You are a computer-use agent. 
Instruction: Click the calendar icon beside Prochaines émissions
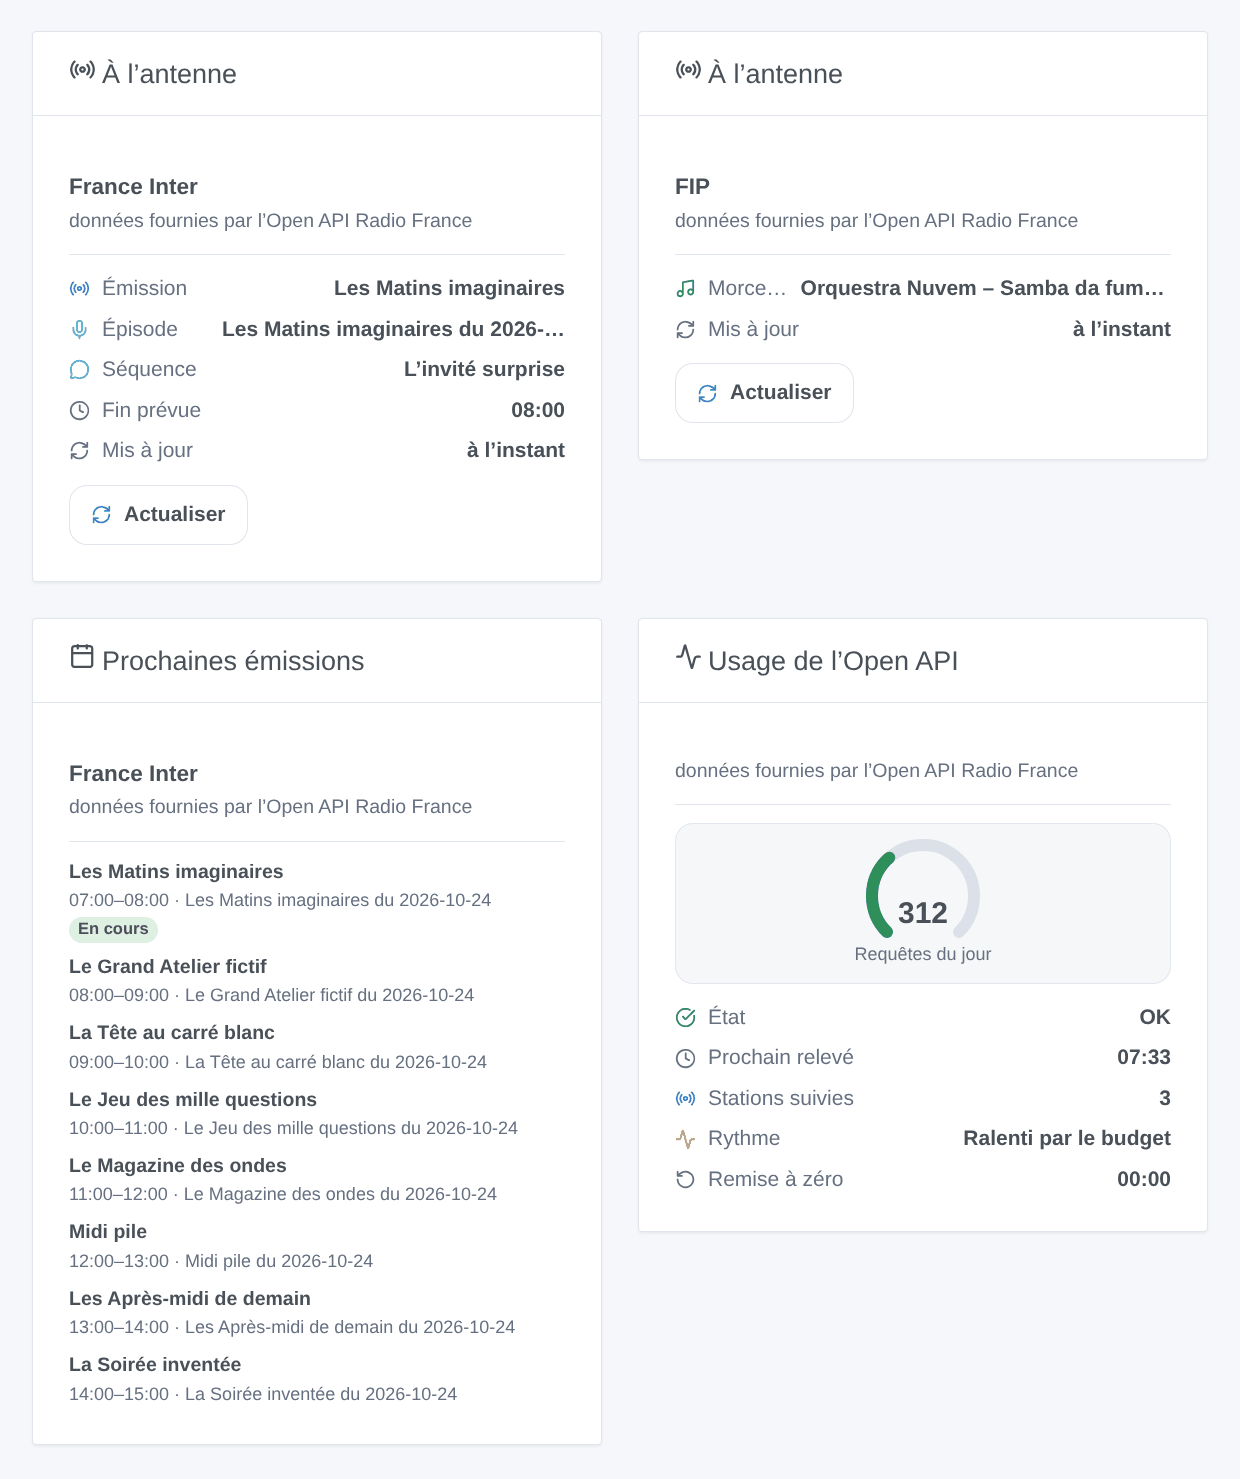point(82,657)
